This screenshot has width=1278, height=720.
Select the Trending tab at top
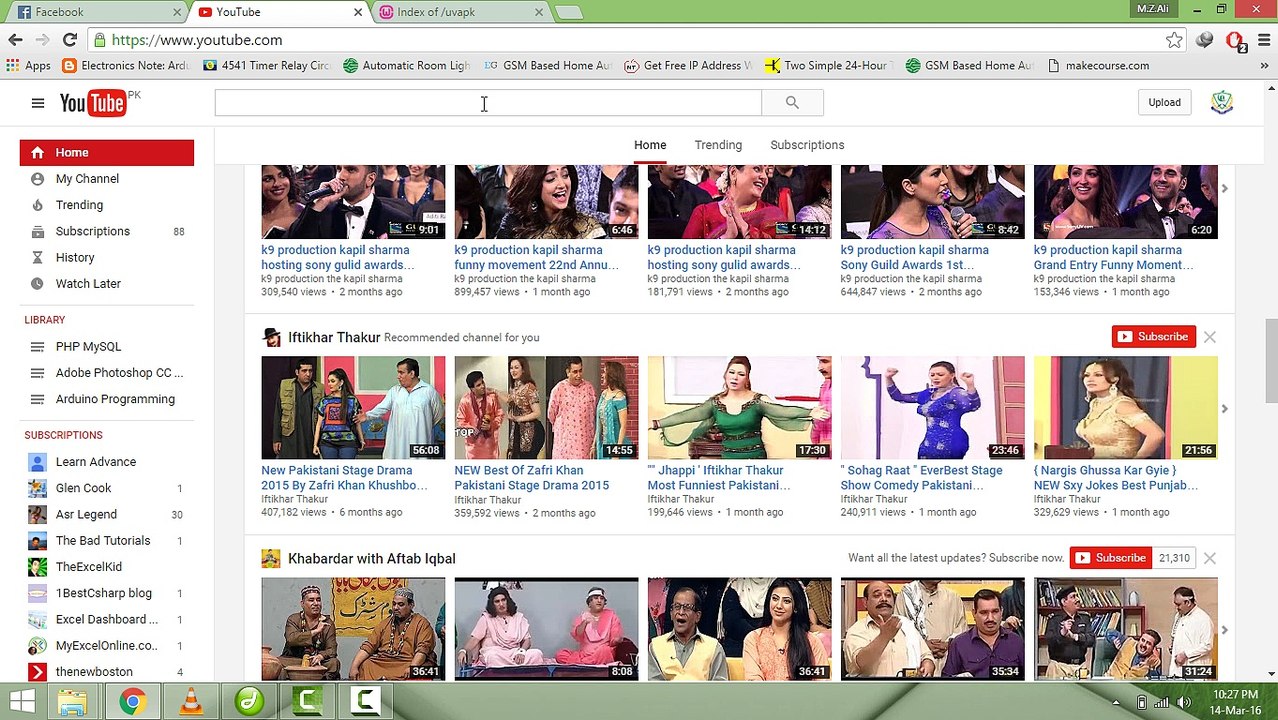tap(718, 145)
